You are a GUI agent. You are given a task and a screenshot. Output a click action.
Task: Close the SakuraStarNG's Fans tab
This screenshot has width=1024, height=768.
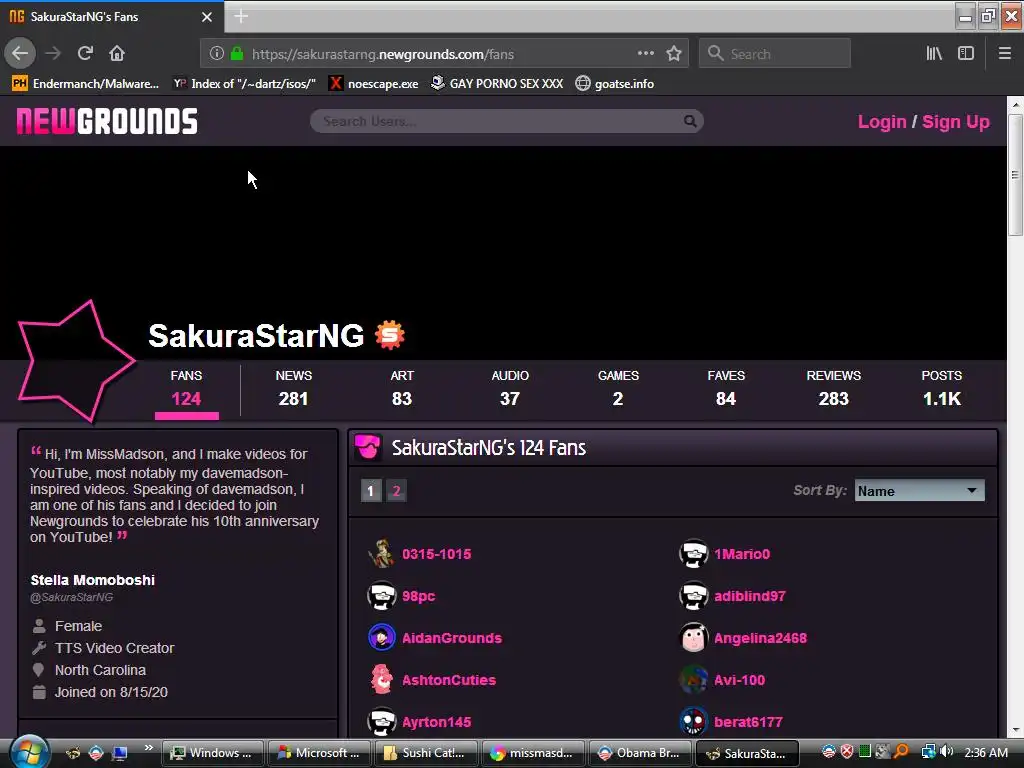point(207,17)
